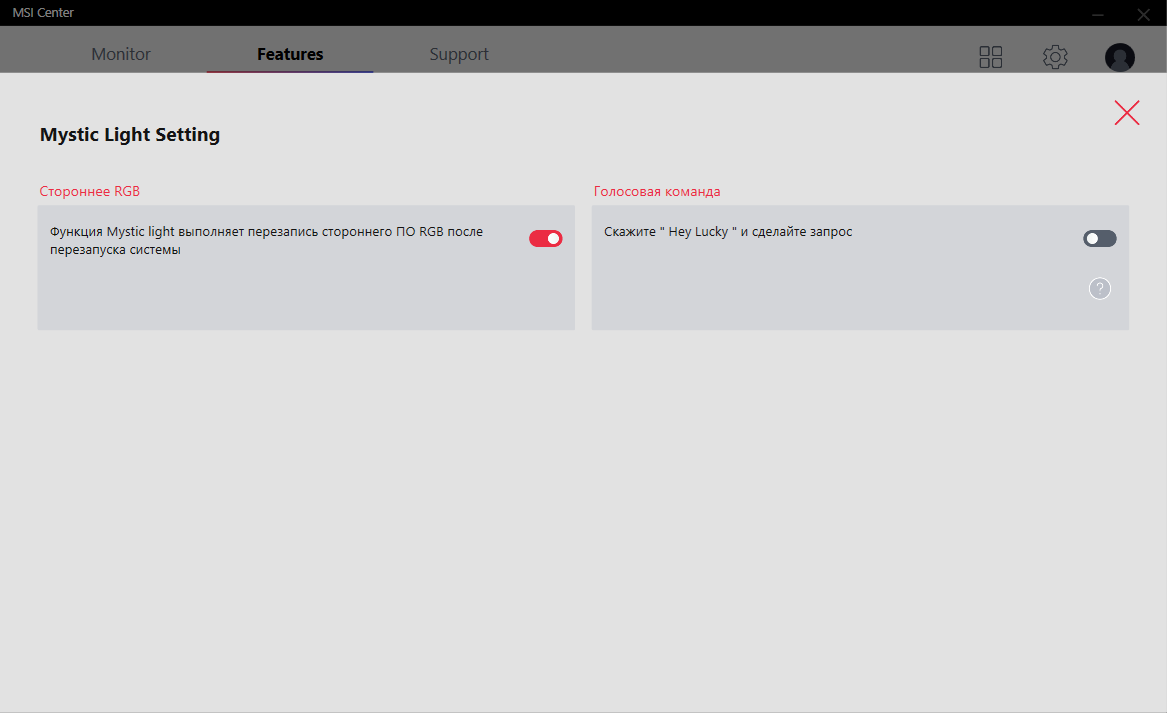Image resolution: width=1167 pixels, height=713 pixels.
Task: Close the Mystic Light Setting panel
Action: click(1127, 112)
